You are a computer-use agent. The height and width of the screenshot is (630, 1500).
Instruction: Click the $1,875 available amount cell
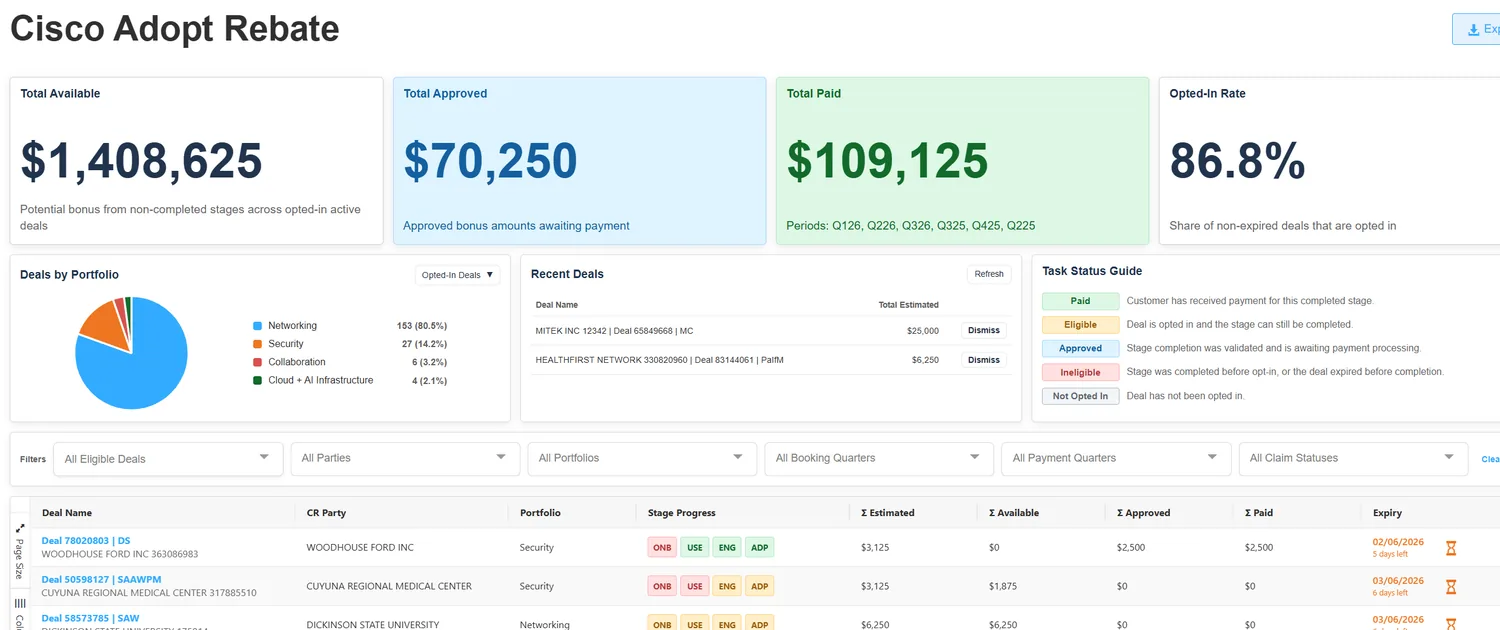point(1003,586)
